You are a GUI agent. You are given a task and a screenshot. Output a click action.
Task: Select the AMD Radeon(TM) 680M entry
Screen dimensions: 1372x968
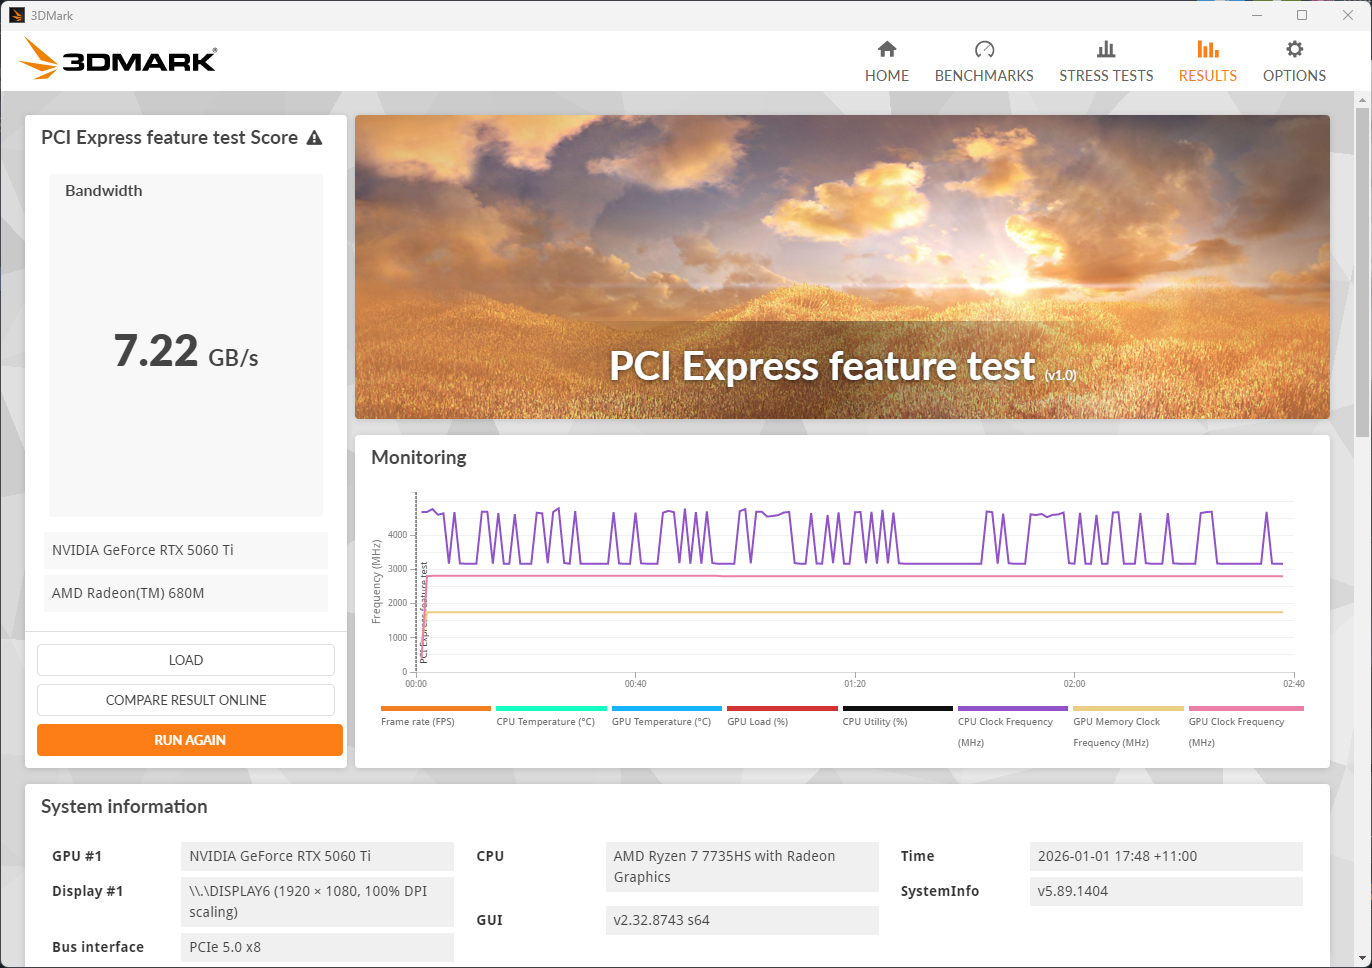[x=186, y=593]
